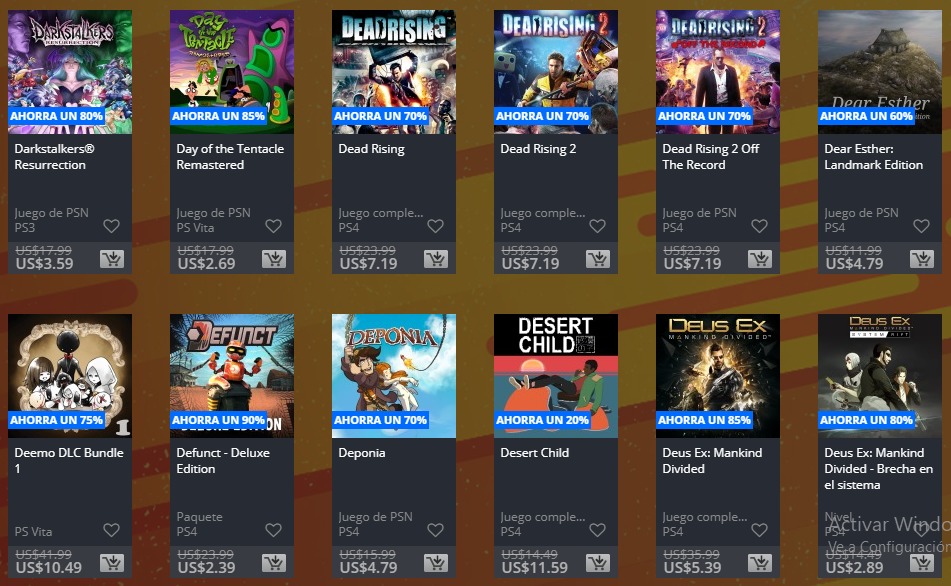Add Dear Esther Landmark Edition to cart
951x586 pixels.
(x=922, y=260)
